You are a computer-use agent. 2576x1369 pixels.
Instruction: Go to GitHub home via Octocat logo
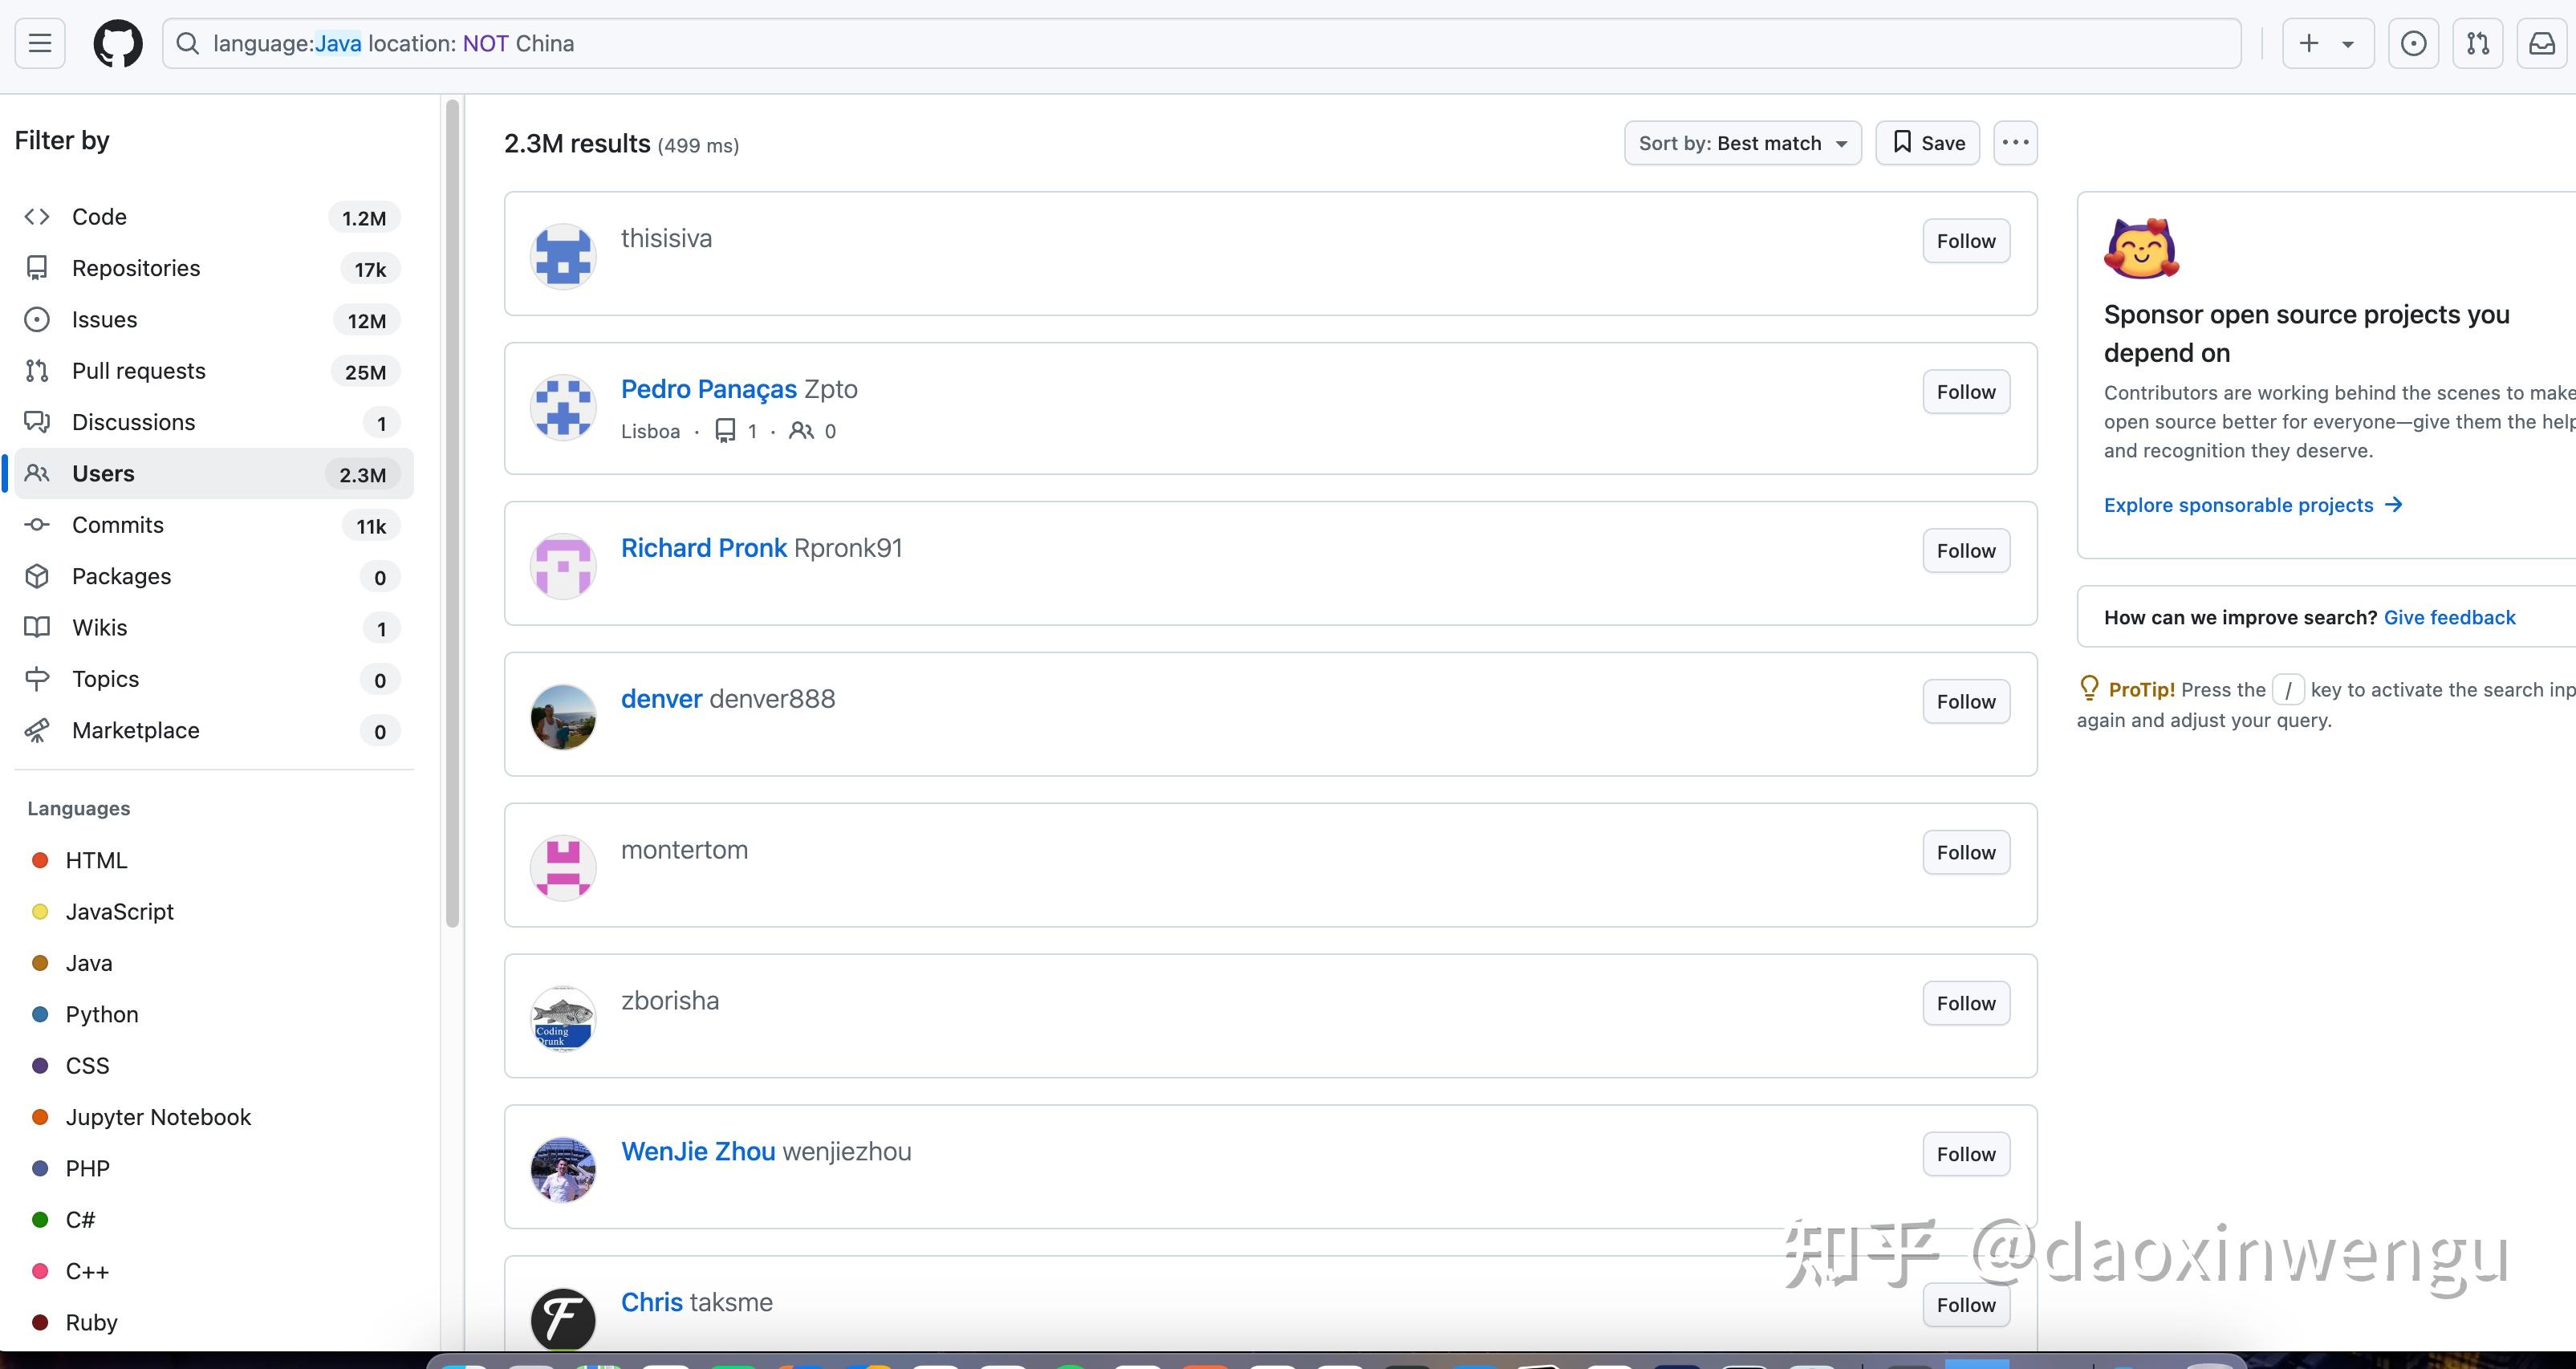118,44
